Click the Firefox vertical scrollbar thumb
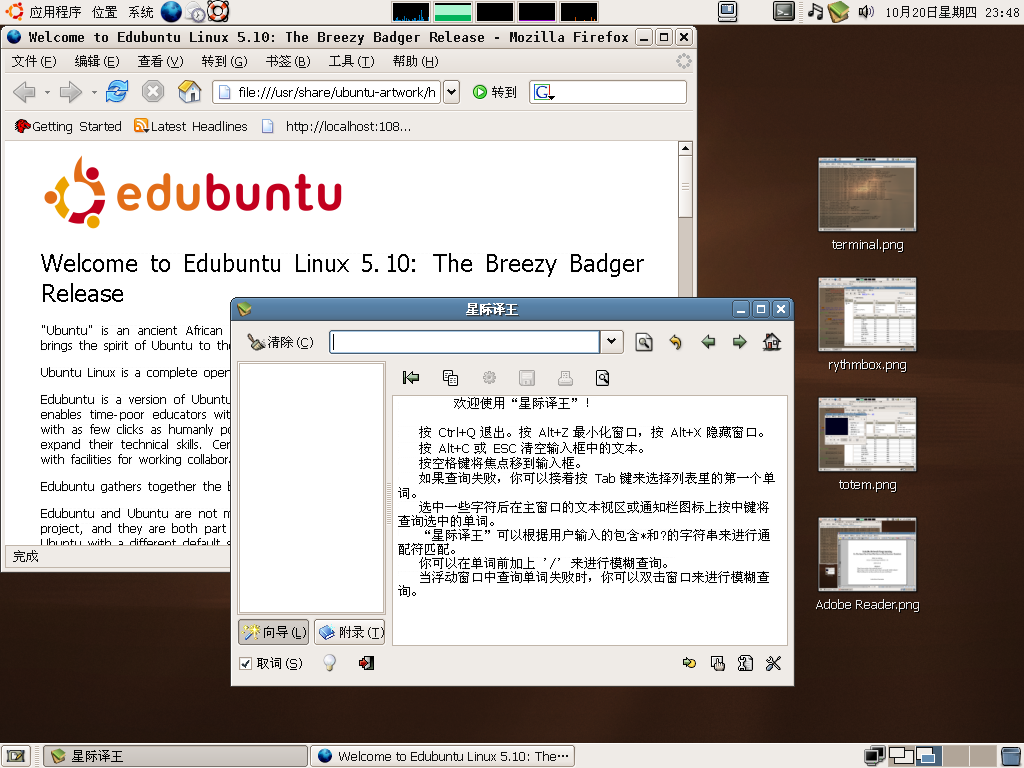The image size is (1024, 768). coord(685,186)
